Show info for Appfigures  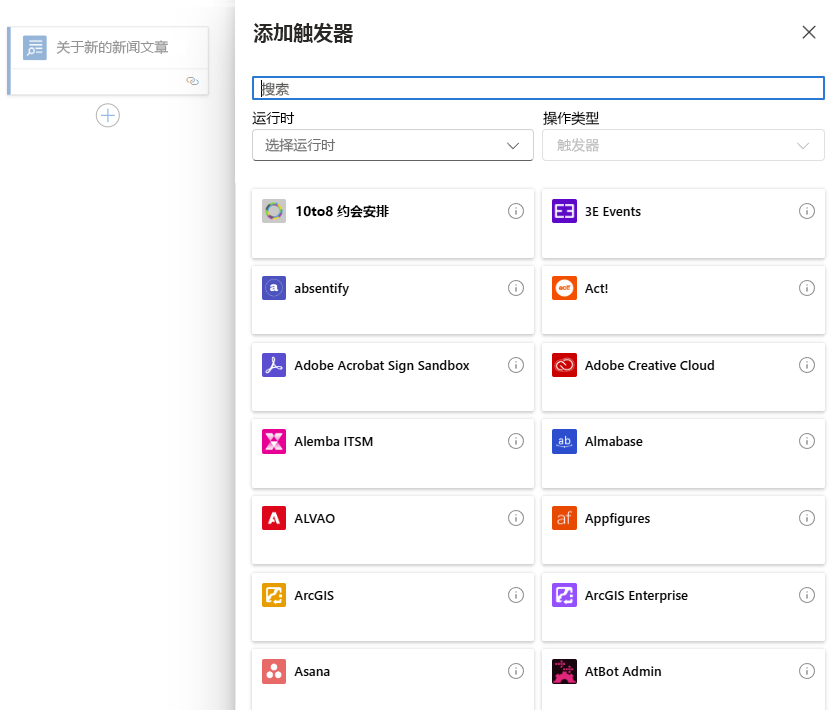[807, 518]
